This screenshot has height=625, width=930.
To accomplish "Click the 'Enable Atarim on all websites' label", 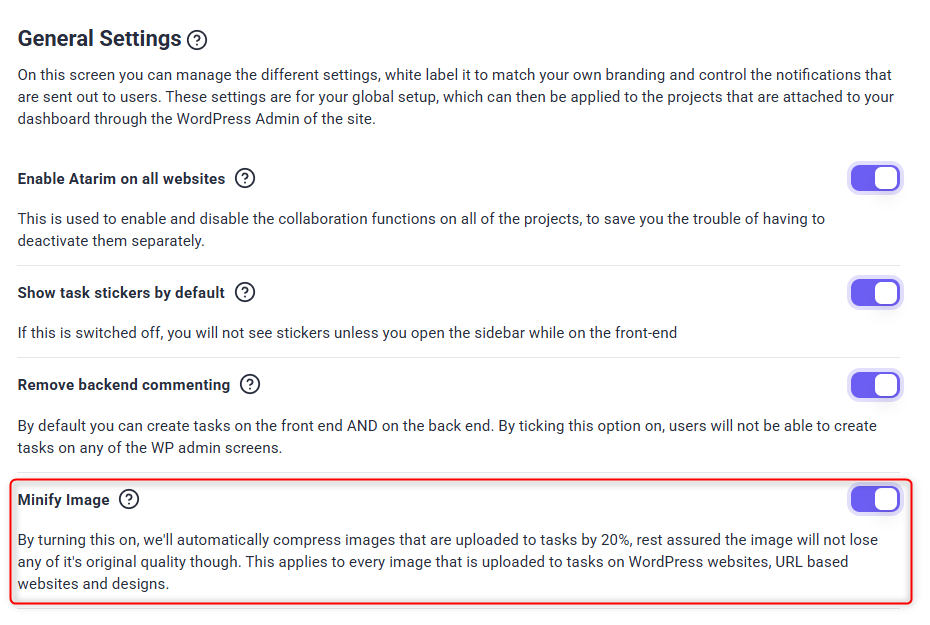I will pos(121,179).
